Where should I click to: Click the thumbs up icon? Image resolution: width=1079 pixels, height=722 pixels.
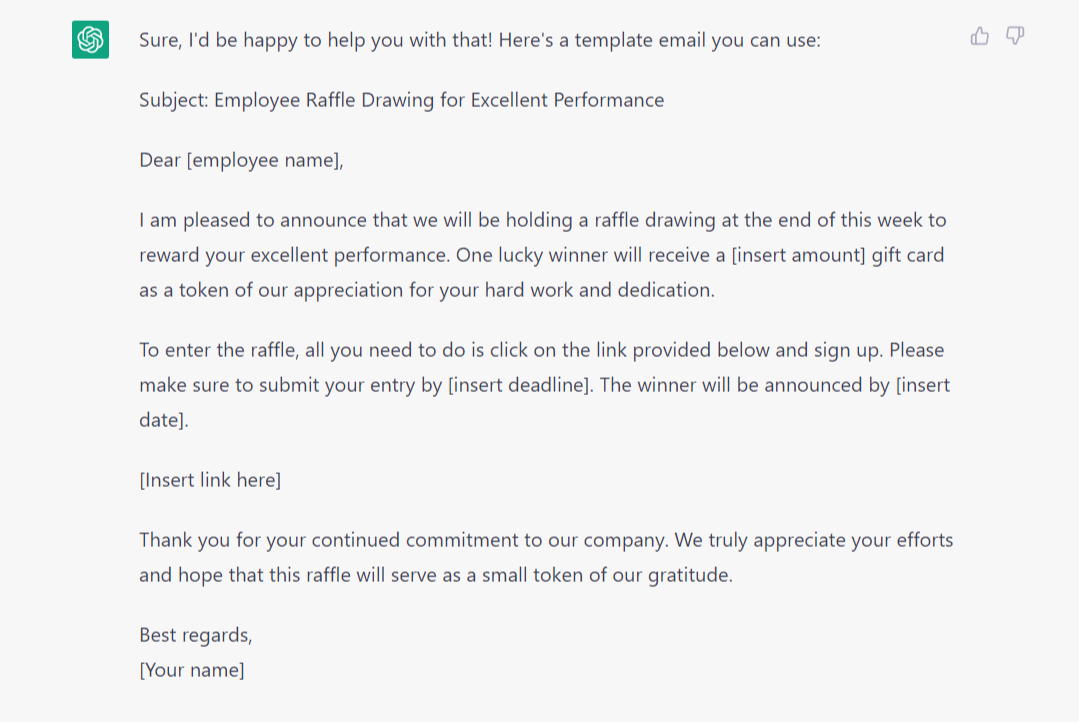pyautogui.click(x=979, y=37)
